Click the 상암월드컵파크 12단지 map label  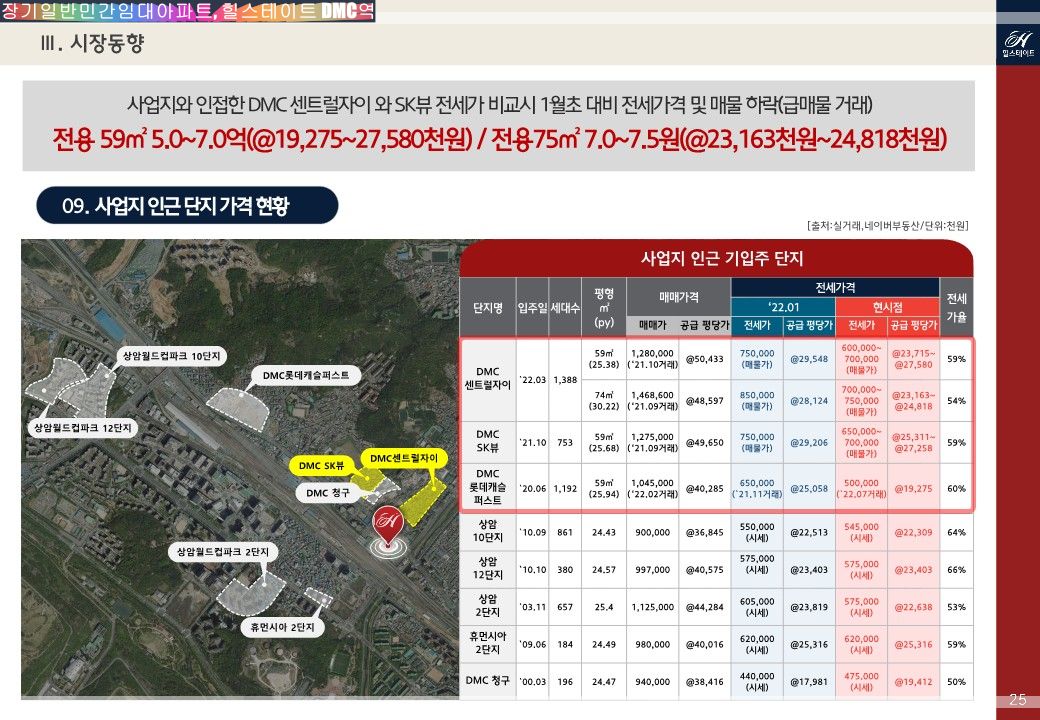[83, 428]
